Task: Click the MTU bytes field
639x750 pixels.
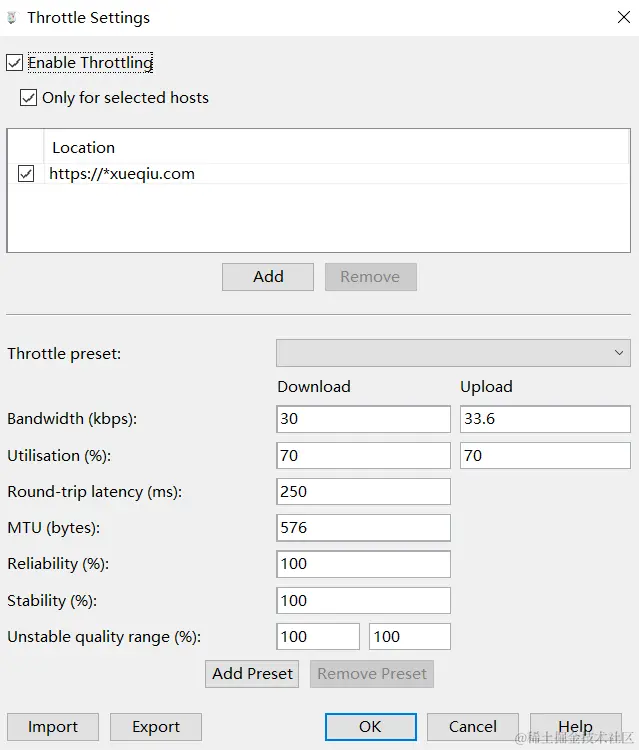Action: tap(363, 528)
